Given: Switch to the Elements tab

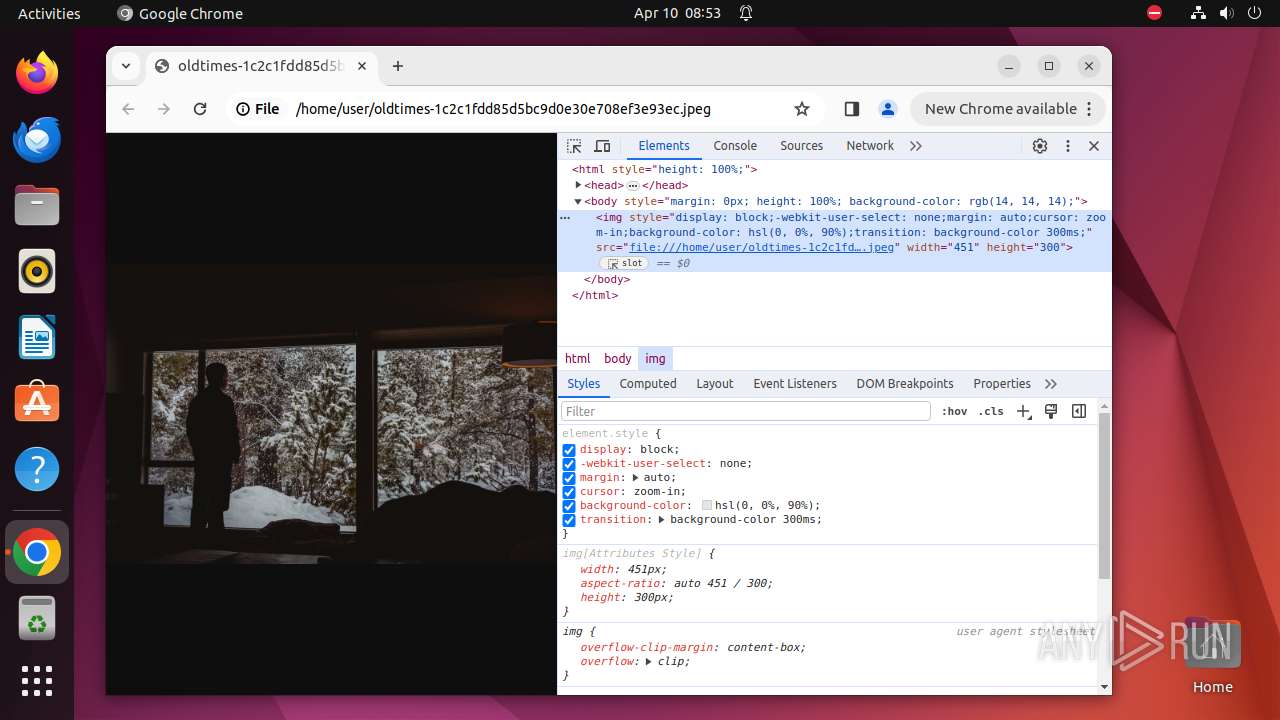Looking at the screenshot, I should (x=664, y=146).
